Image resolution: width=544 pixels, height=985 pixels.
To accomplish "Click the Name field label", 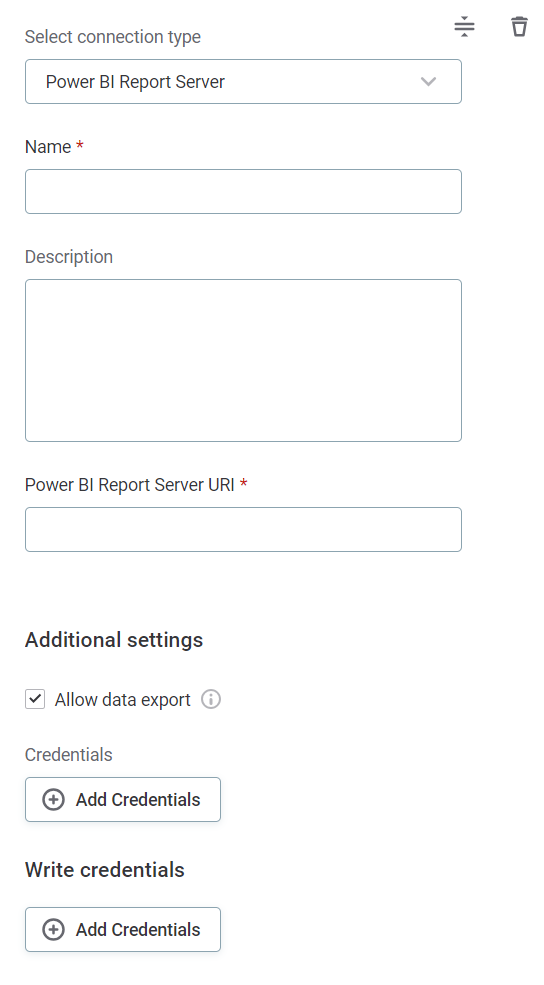I will pos(48,147).
